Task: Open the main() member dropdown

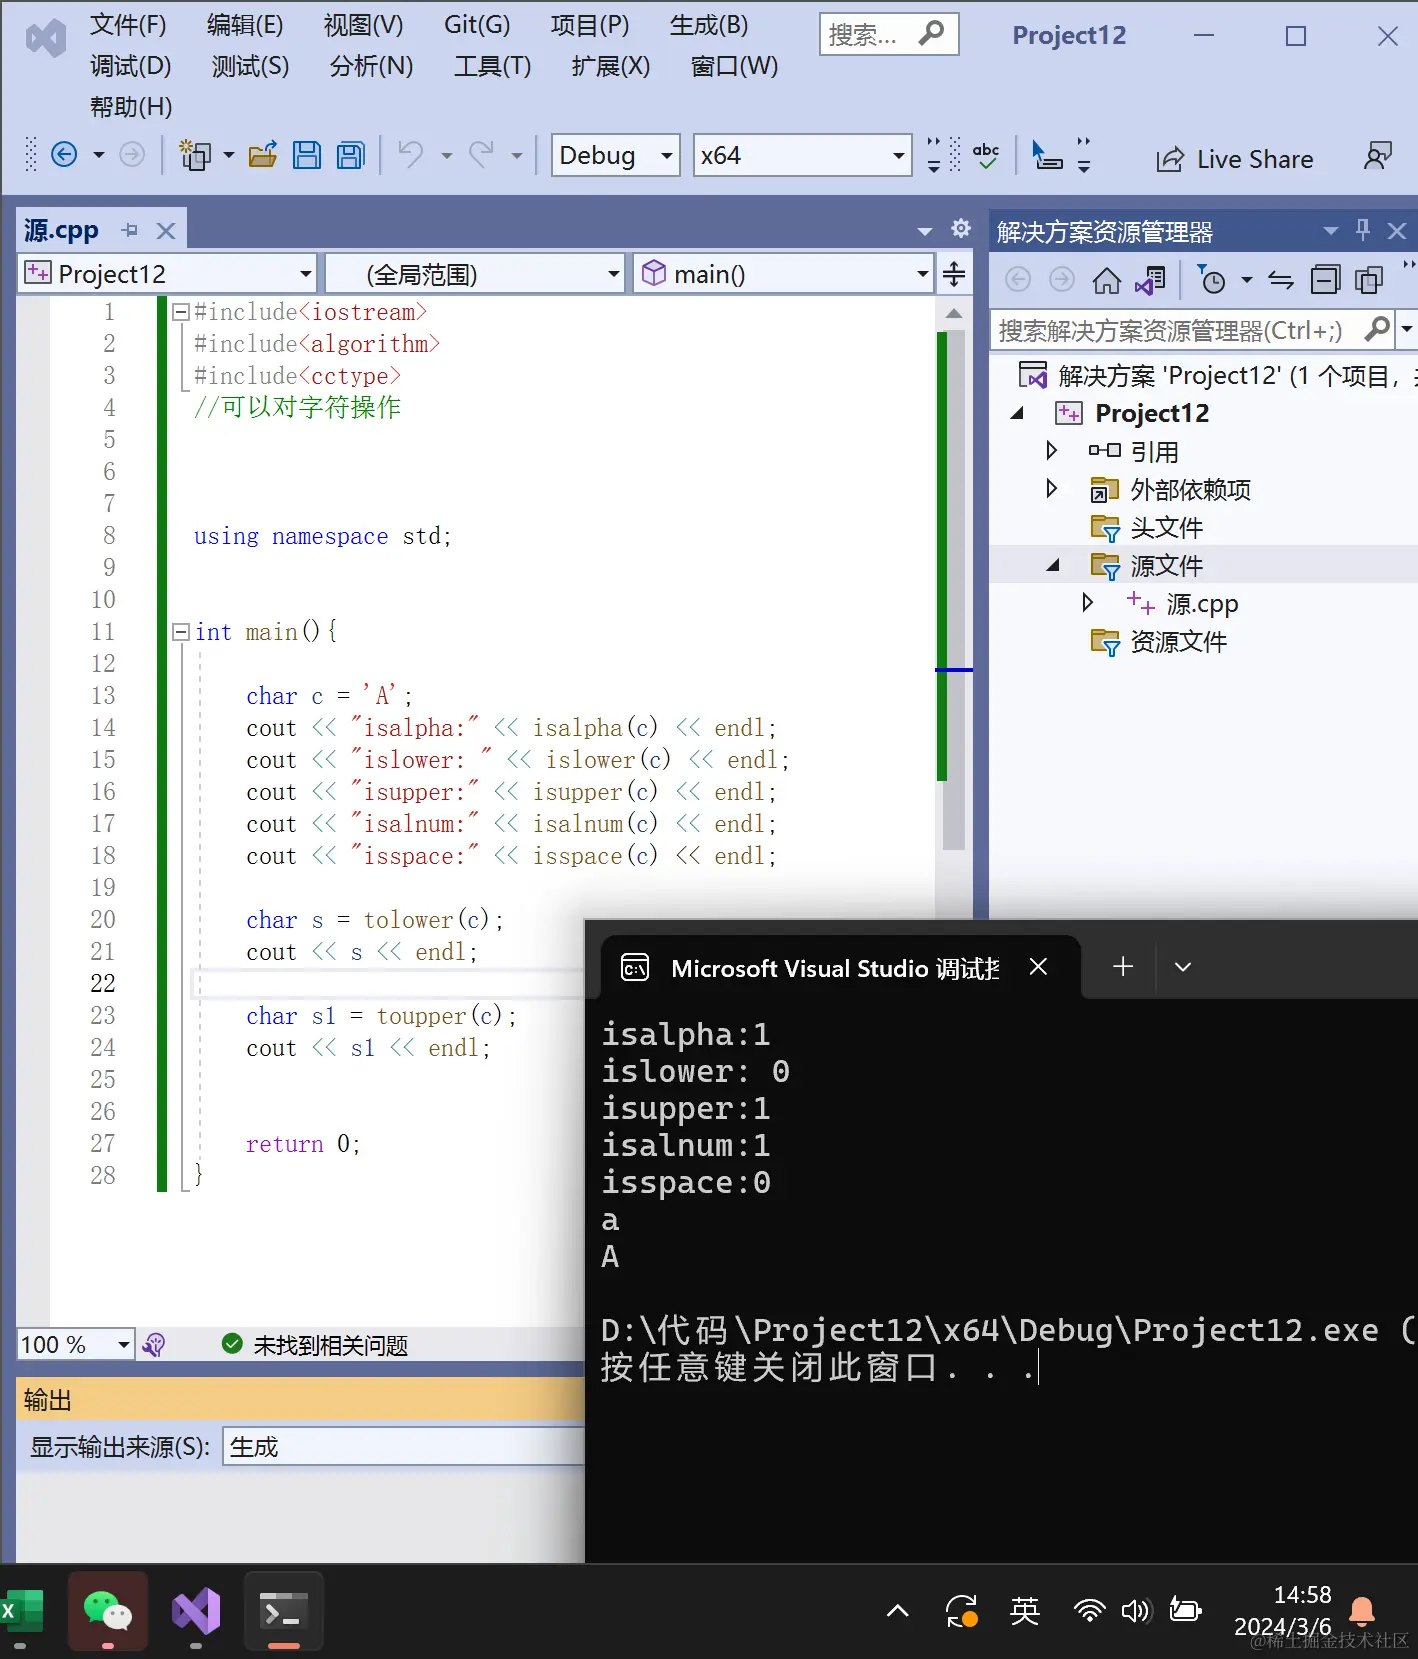Action: [x=785, y=274]
